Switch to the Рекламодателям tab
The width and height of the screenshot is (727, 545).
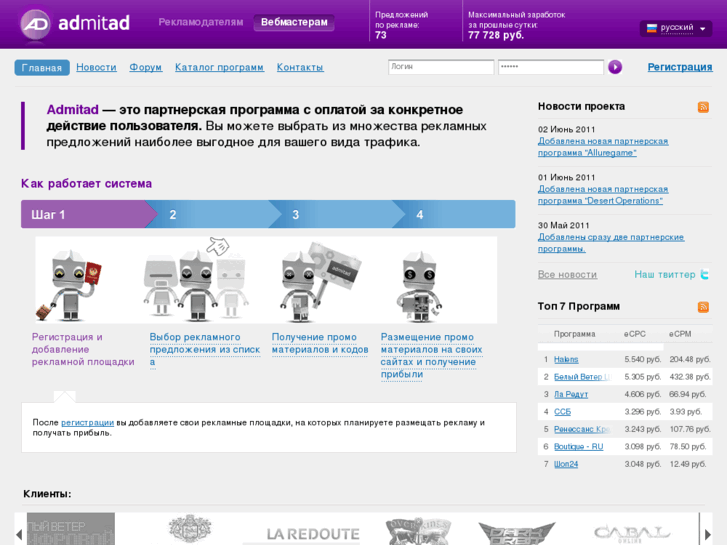point(201,22)
